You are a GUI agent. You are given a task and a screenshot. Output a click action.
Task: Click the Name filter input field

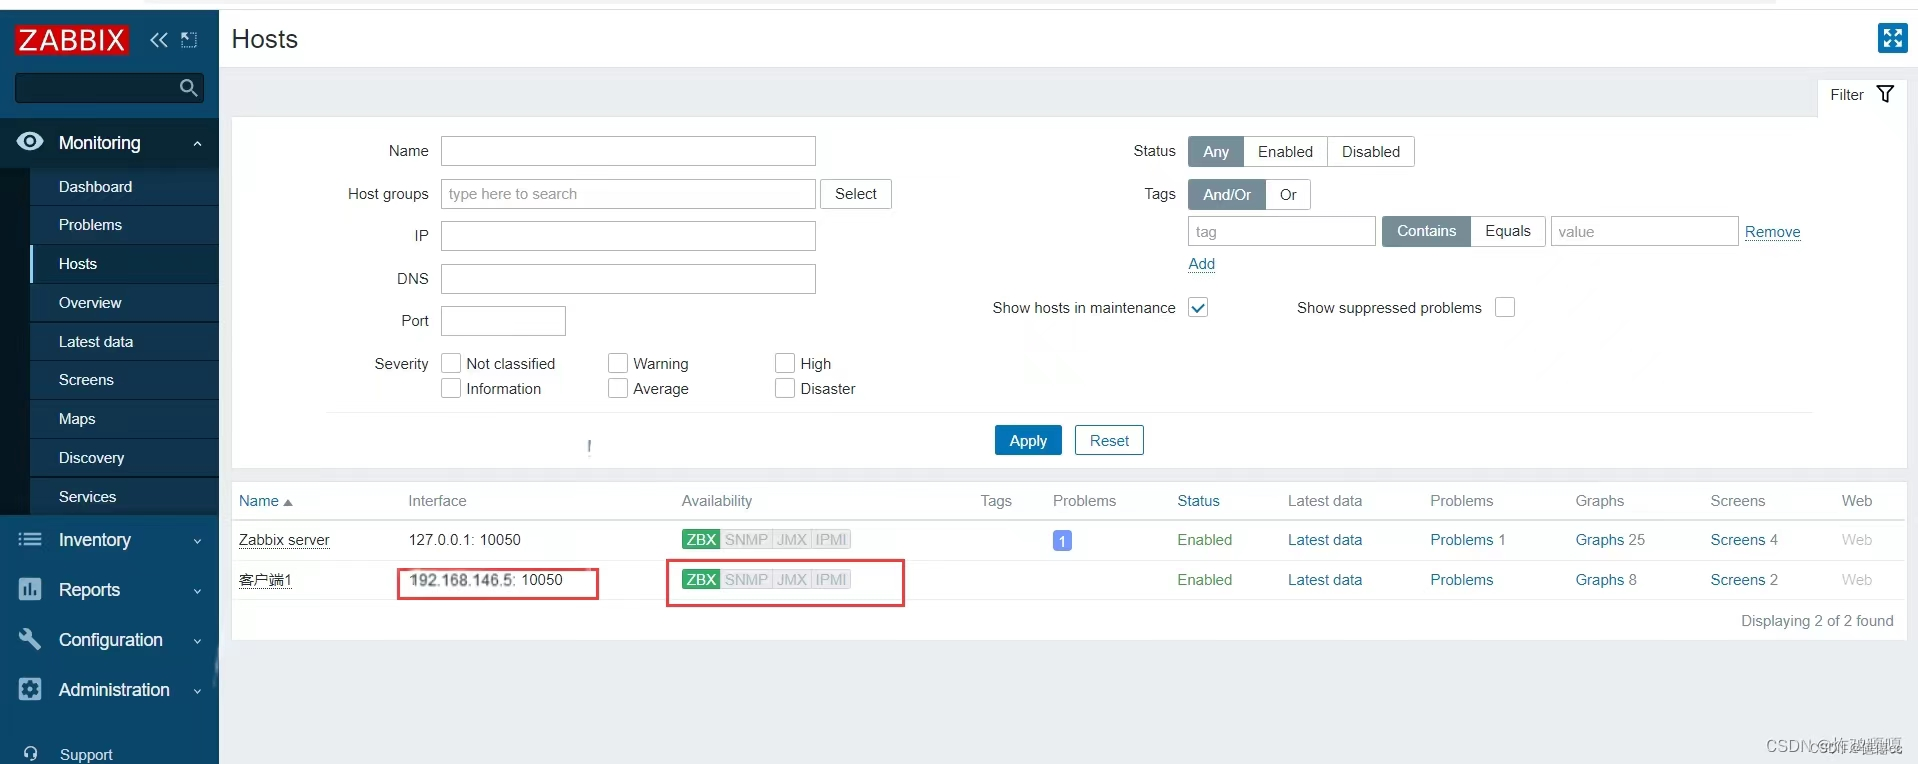(628, 151)
